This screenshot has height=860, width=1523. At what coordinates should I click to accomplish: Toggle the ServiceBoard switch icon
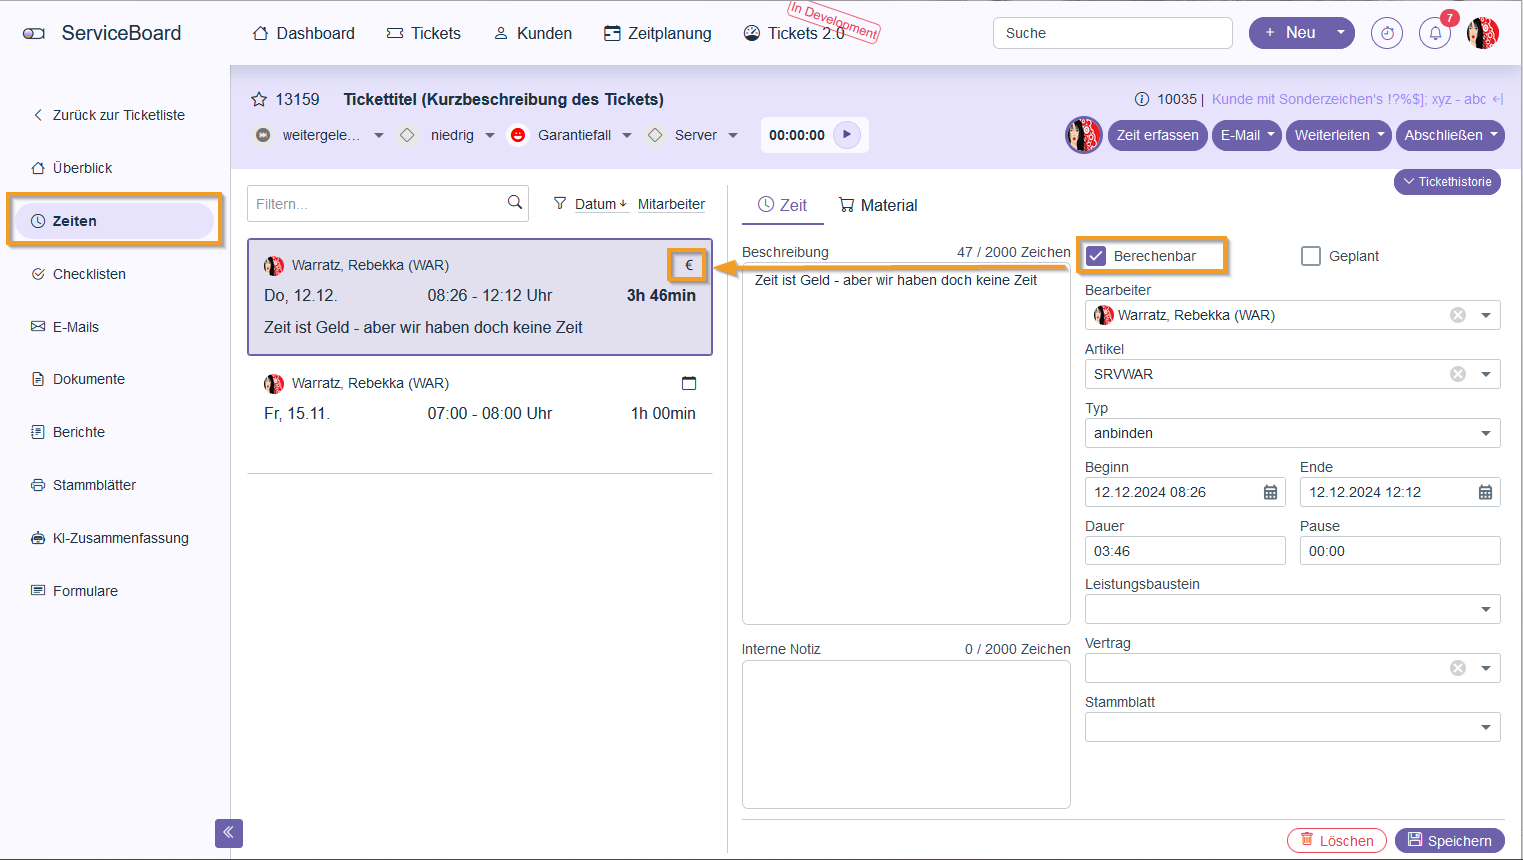34,33
